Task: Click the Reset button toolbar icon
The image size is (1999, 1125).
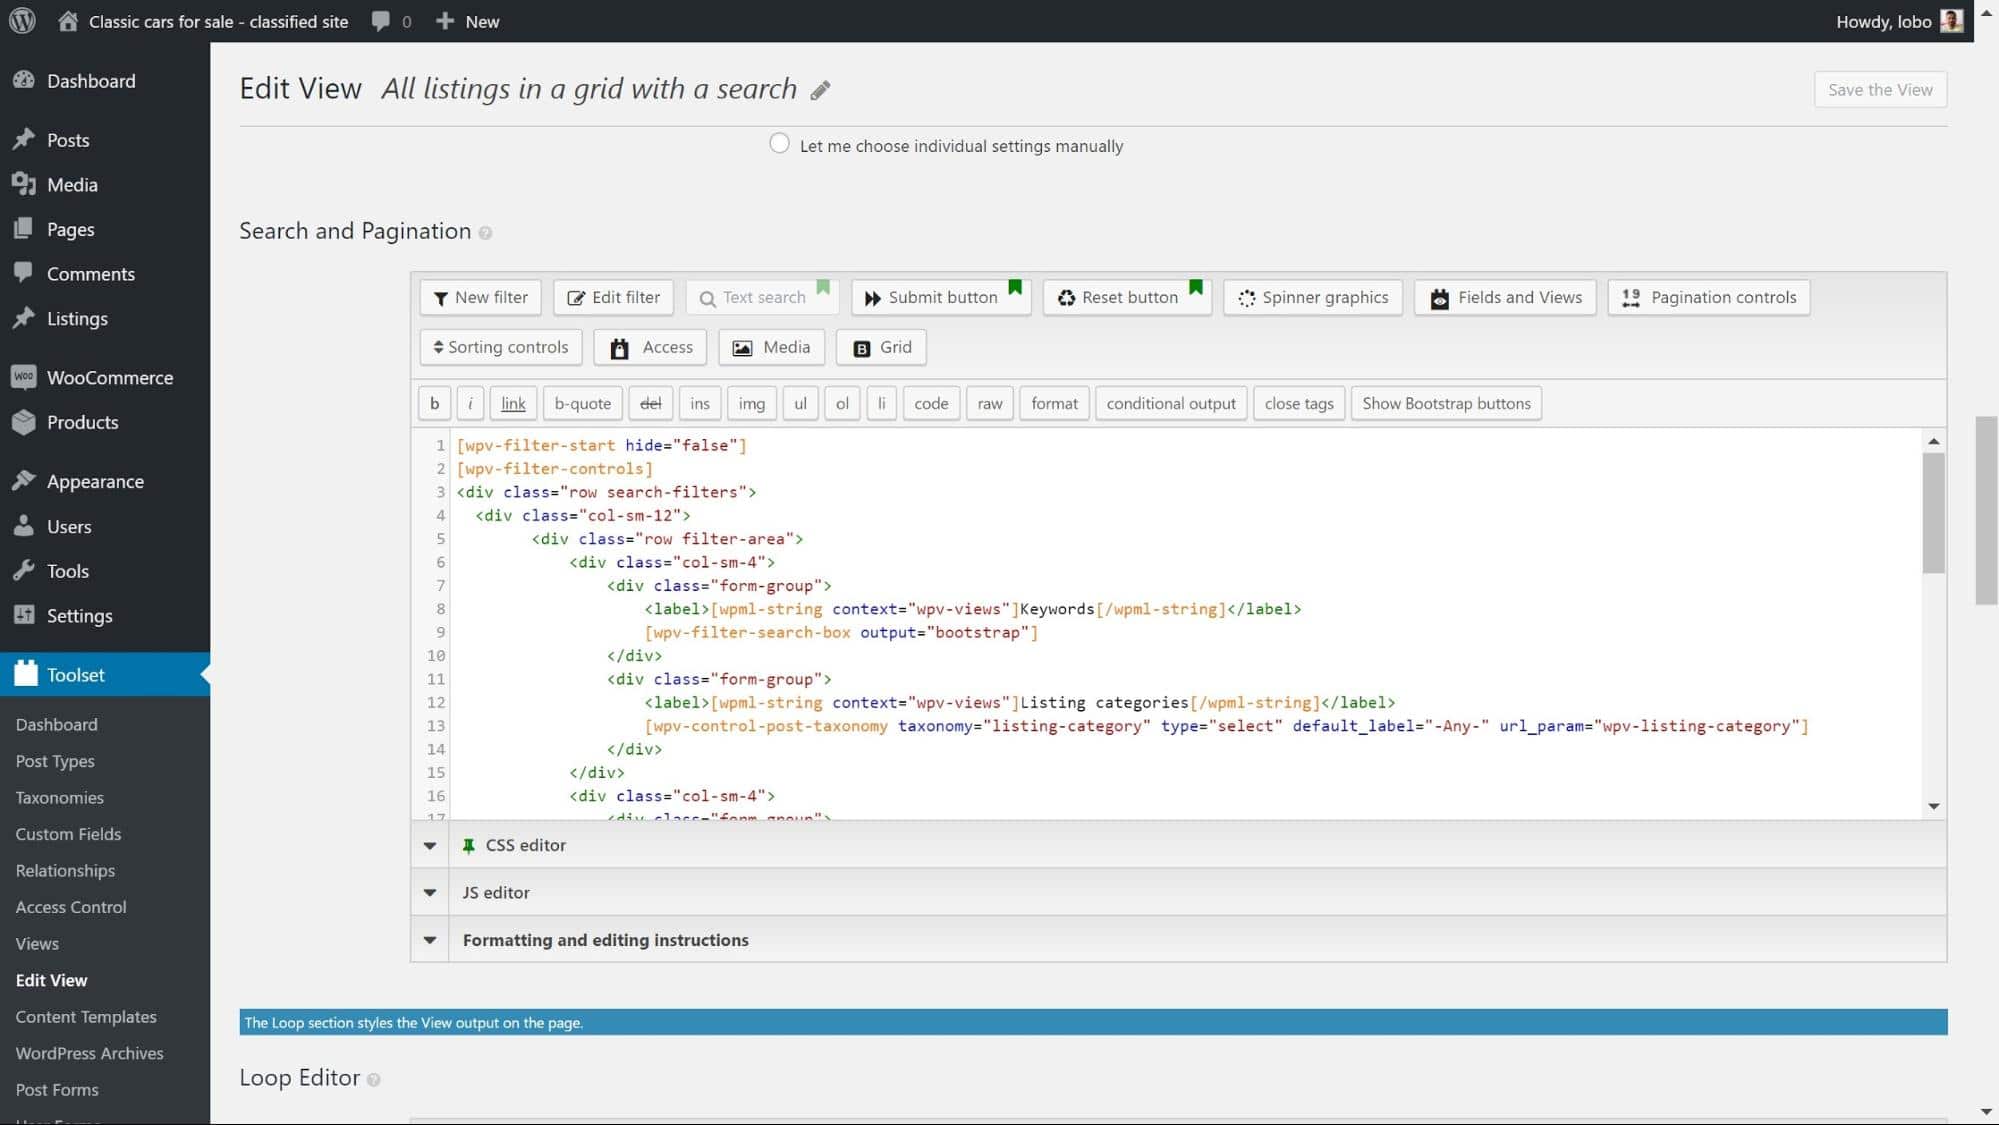Action: coord(1127,297)
